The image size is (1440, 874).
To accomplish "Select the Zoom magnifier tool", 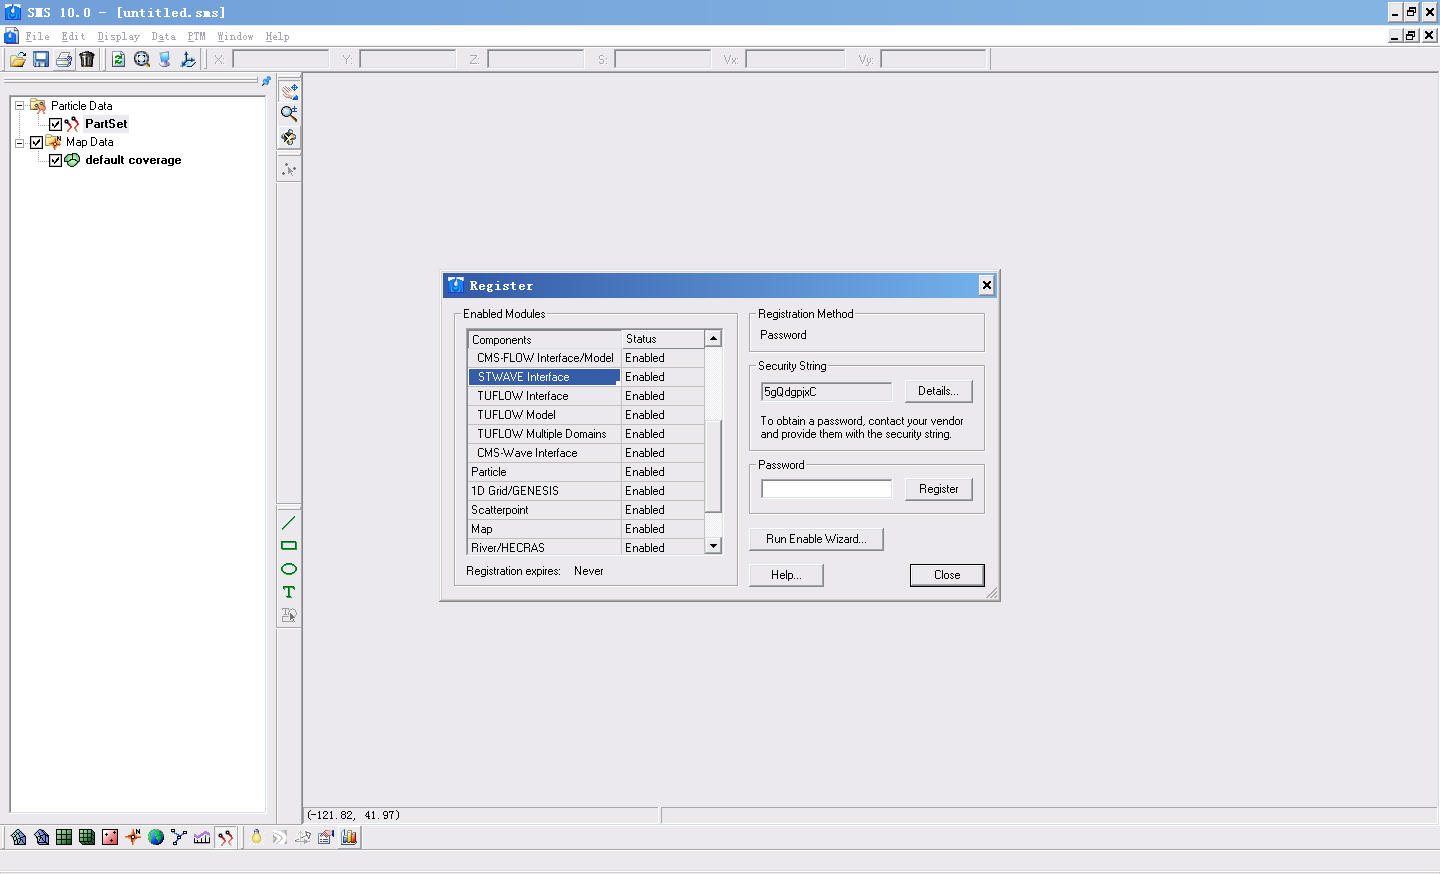I will (x=289, y=114).
